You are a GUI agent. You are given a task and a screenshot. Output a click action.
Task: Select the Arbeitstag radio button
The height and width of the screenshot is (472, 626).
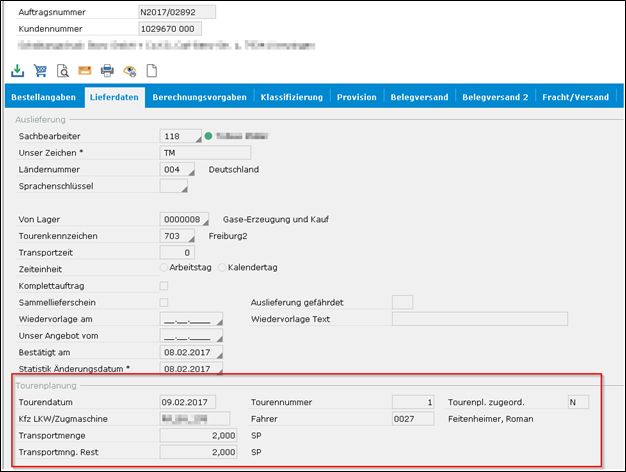[165, 268]
